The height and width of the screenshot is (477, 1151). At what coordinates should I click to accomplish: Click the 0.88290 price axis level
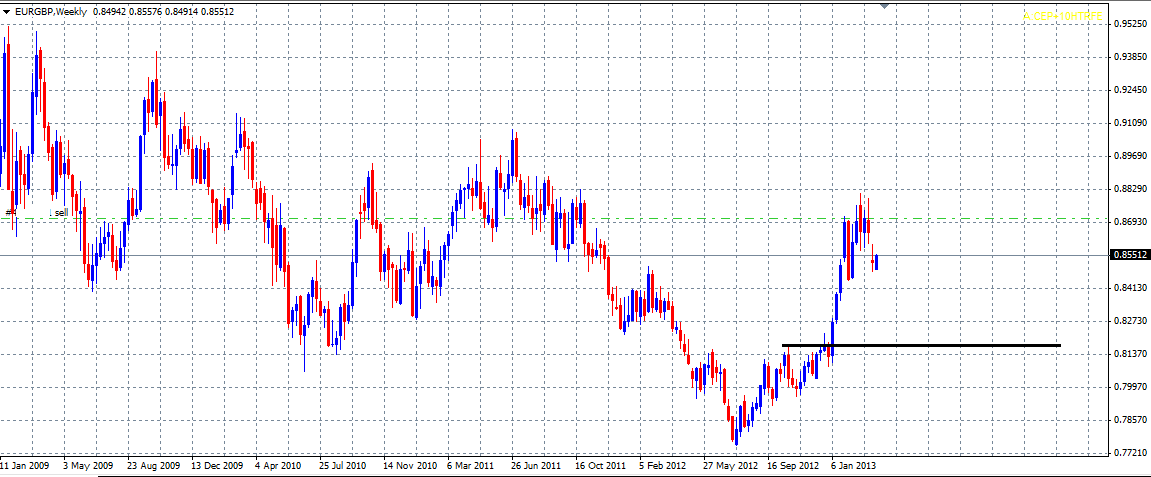1130,189
